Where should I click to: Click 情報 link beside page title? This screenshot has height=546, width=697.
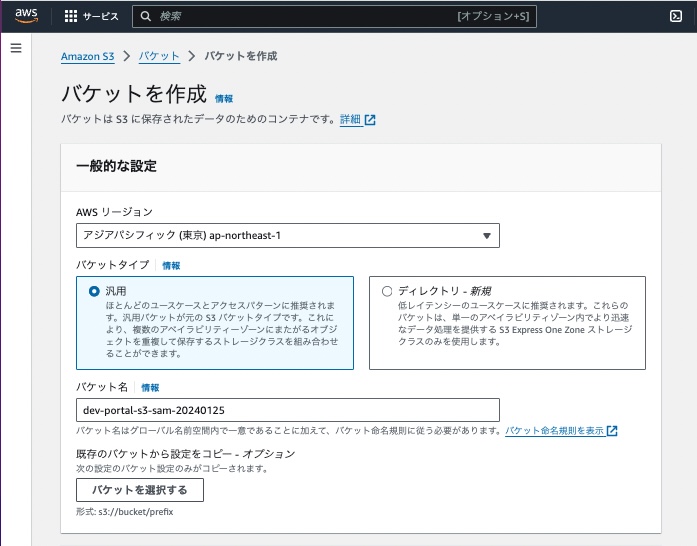coord(224,99)
